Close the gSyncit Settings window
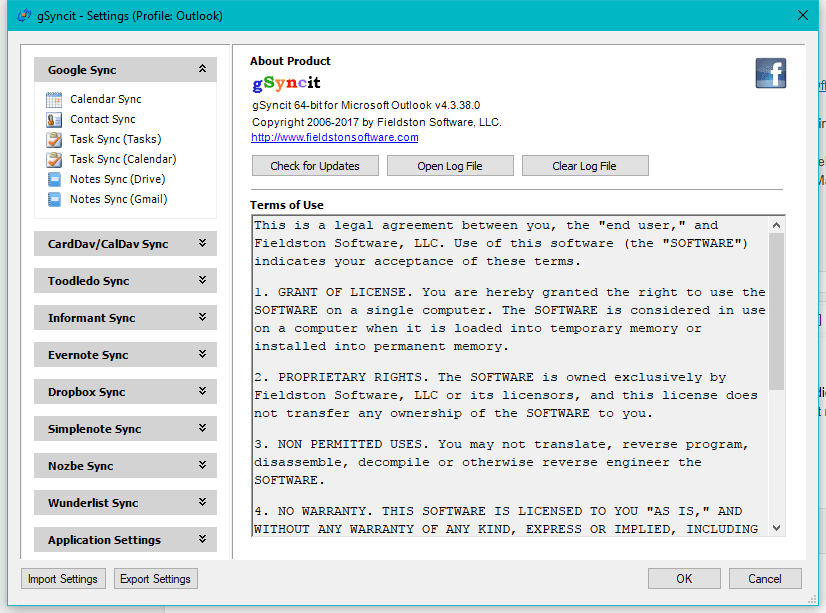This screenshot has height=613, width=826. (x=802, y=15)
